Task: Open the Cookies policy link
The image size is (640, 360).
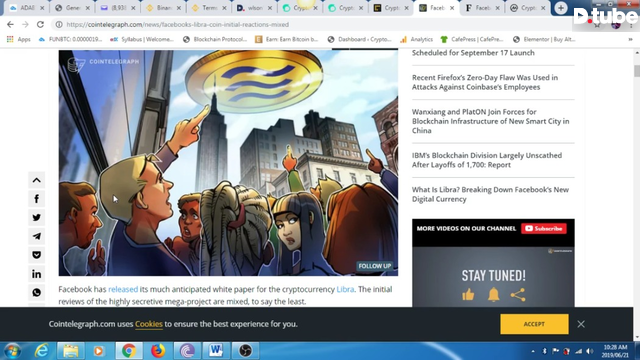Action: (x=149, y=324)
